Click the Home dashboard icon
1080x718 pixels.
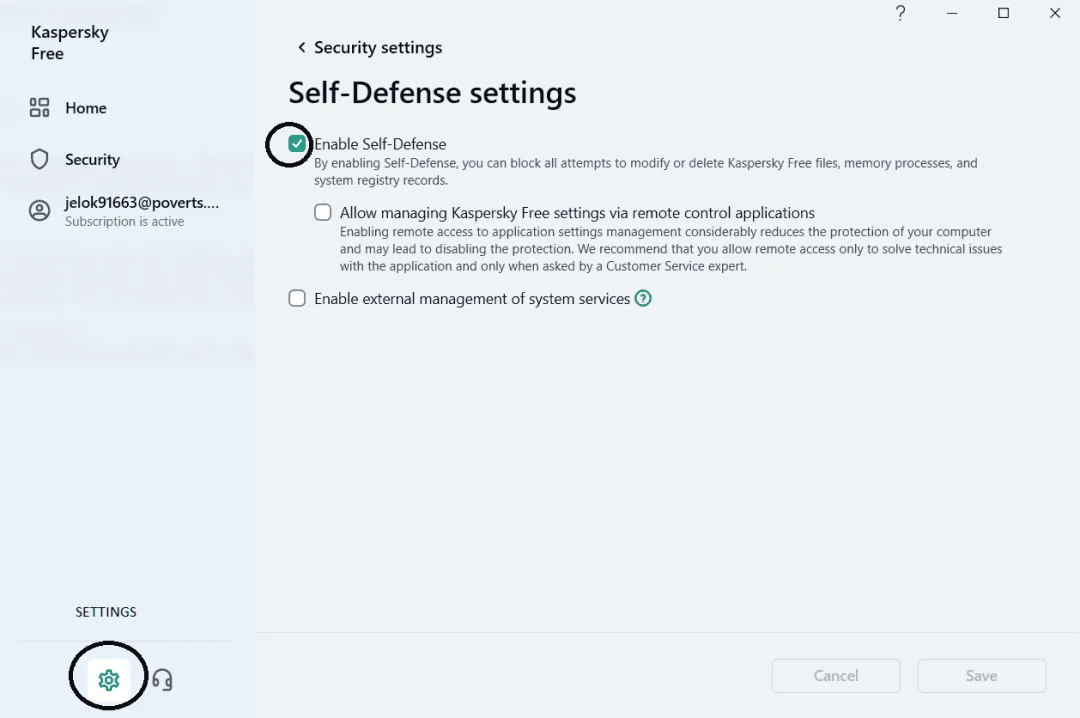pyautogui.click(x=39, y=107)
